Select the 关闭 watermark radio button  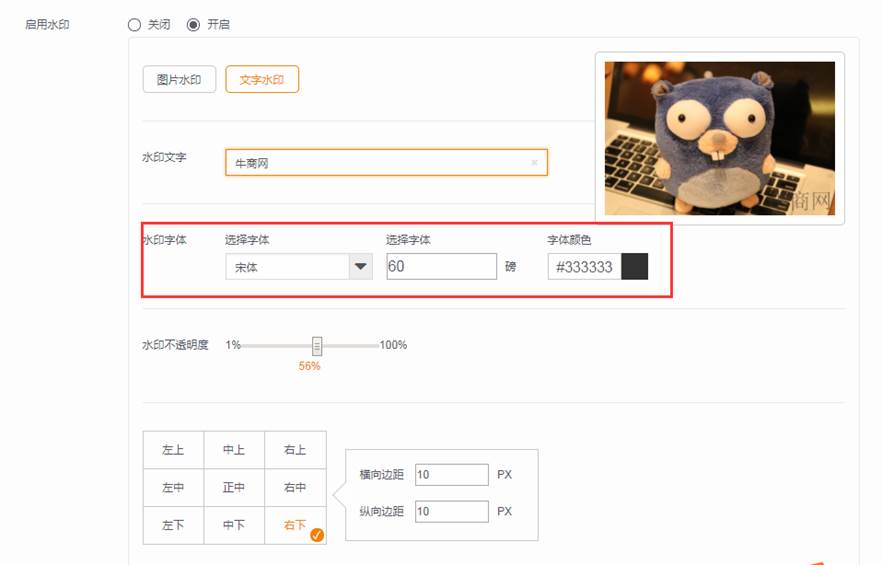click(134, 25)
